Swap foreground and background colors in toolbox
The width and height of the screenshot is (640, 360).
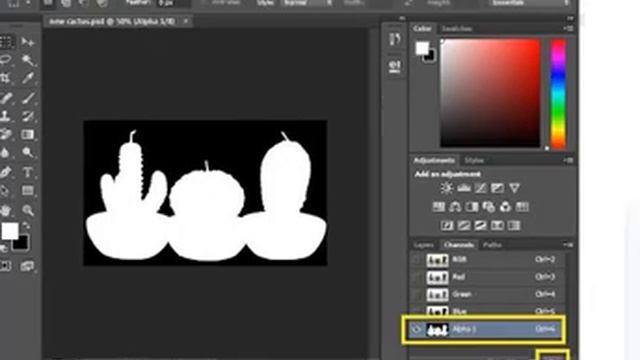point(26,226)
